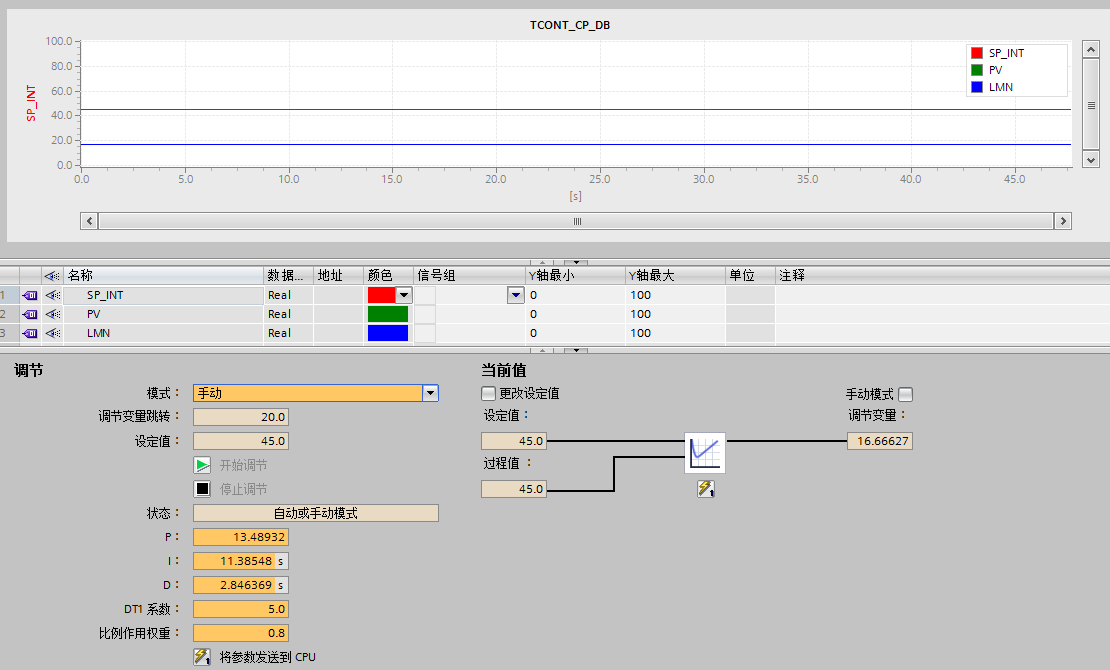
Task: Select the SP_INT name cell
Action: pos(164,295)
